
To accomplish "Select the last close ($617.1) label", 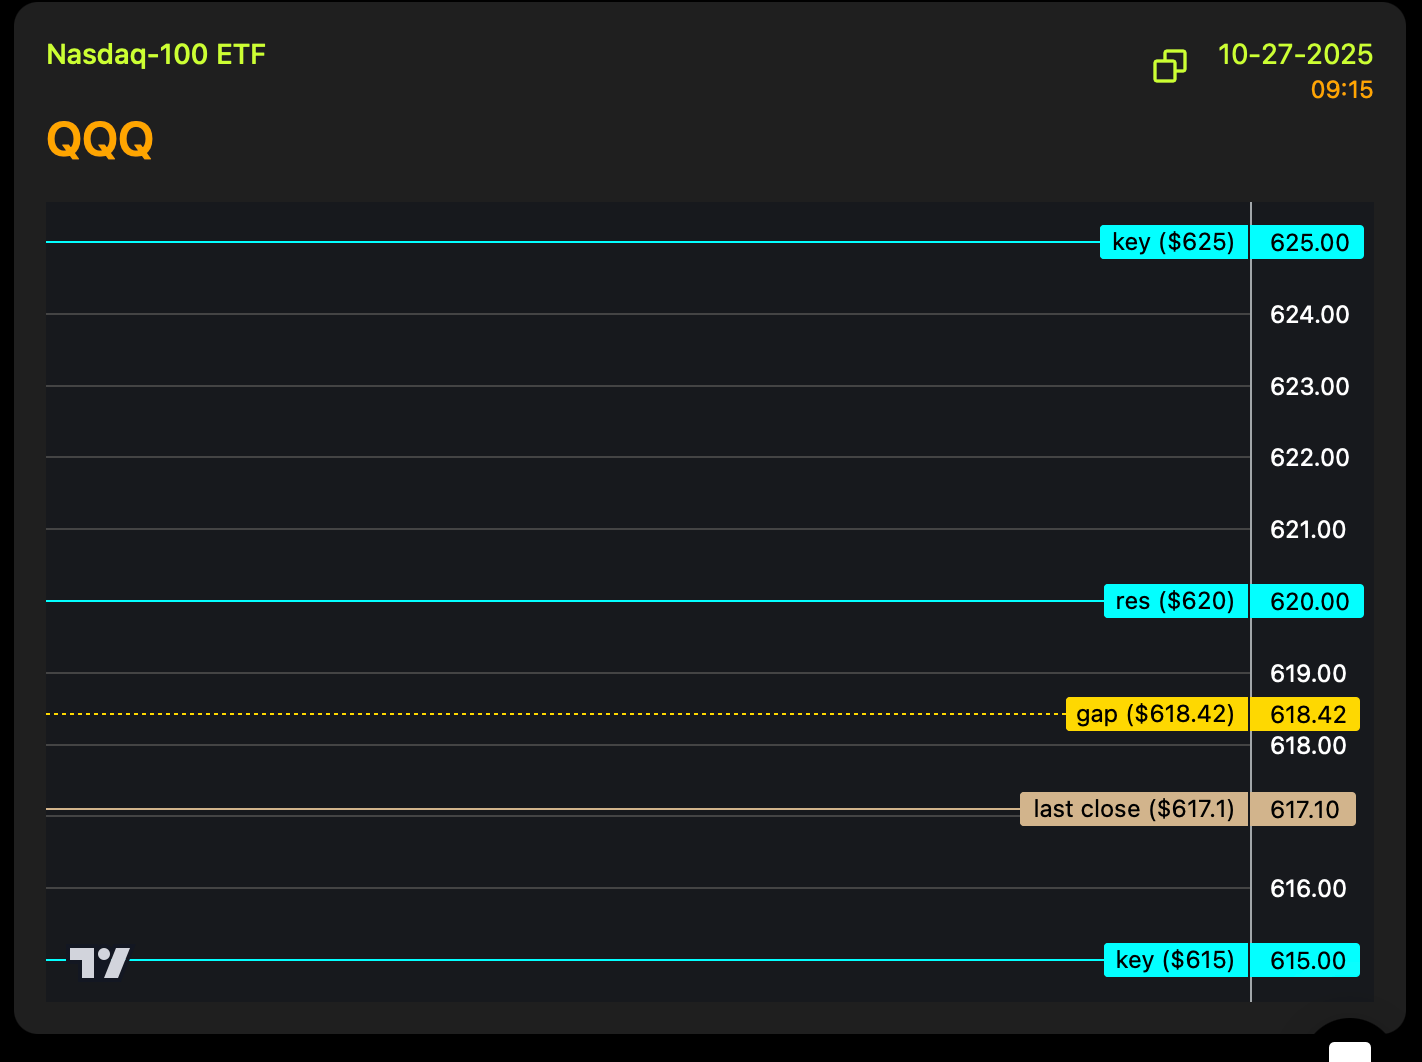I will pyautogui.click(x=1133, y=809).
